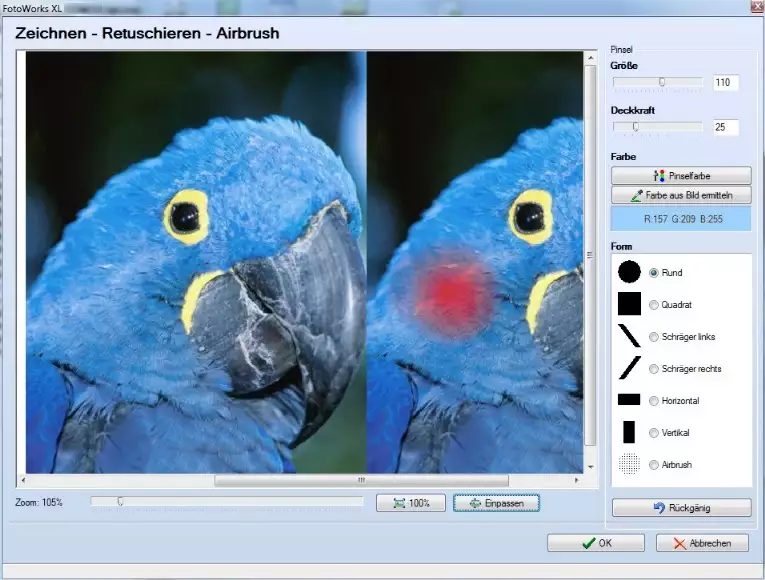Click the black square shape icon
765x580 pixels.
629,304
